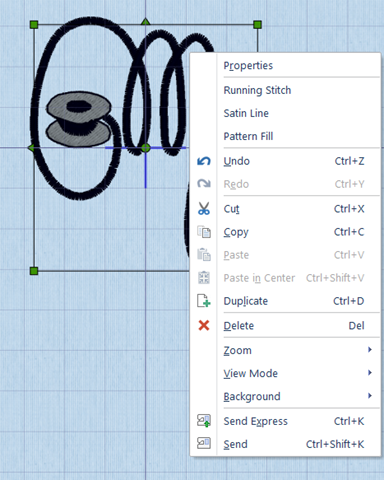Click the gray bobbin embroidery design

[78, 119]
